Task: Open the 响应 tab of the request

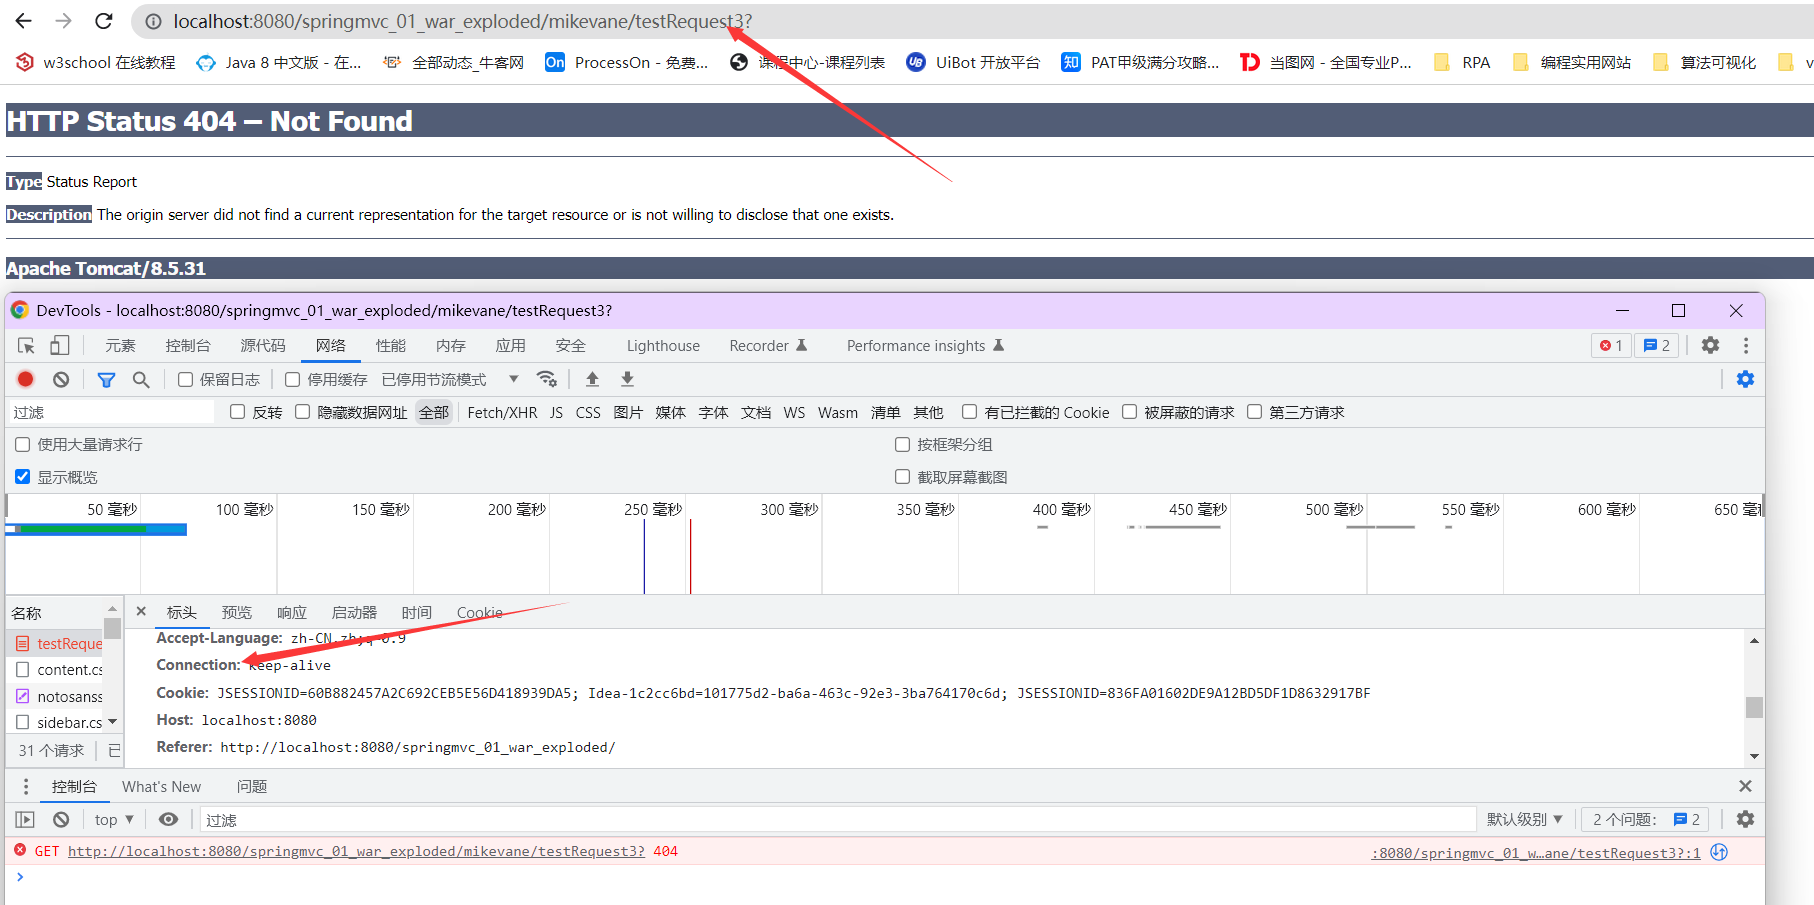Action: pyautogui.click(x=292, y=612)
